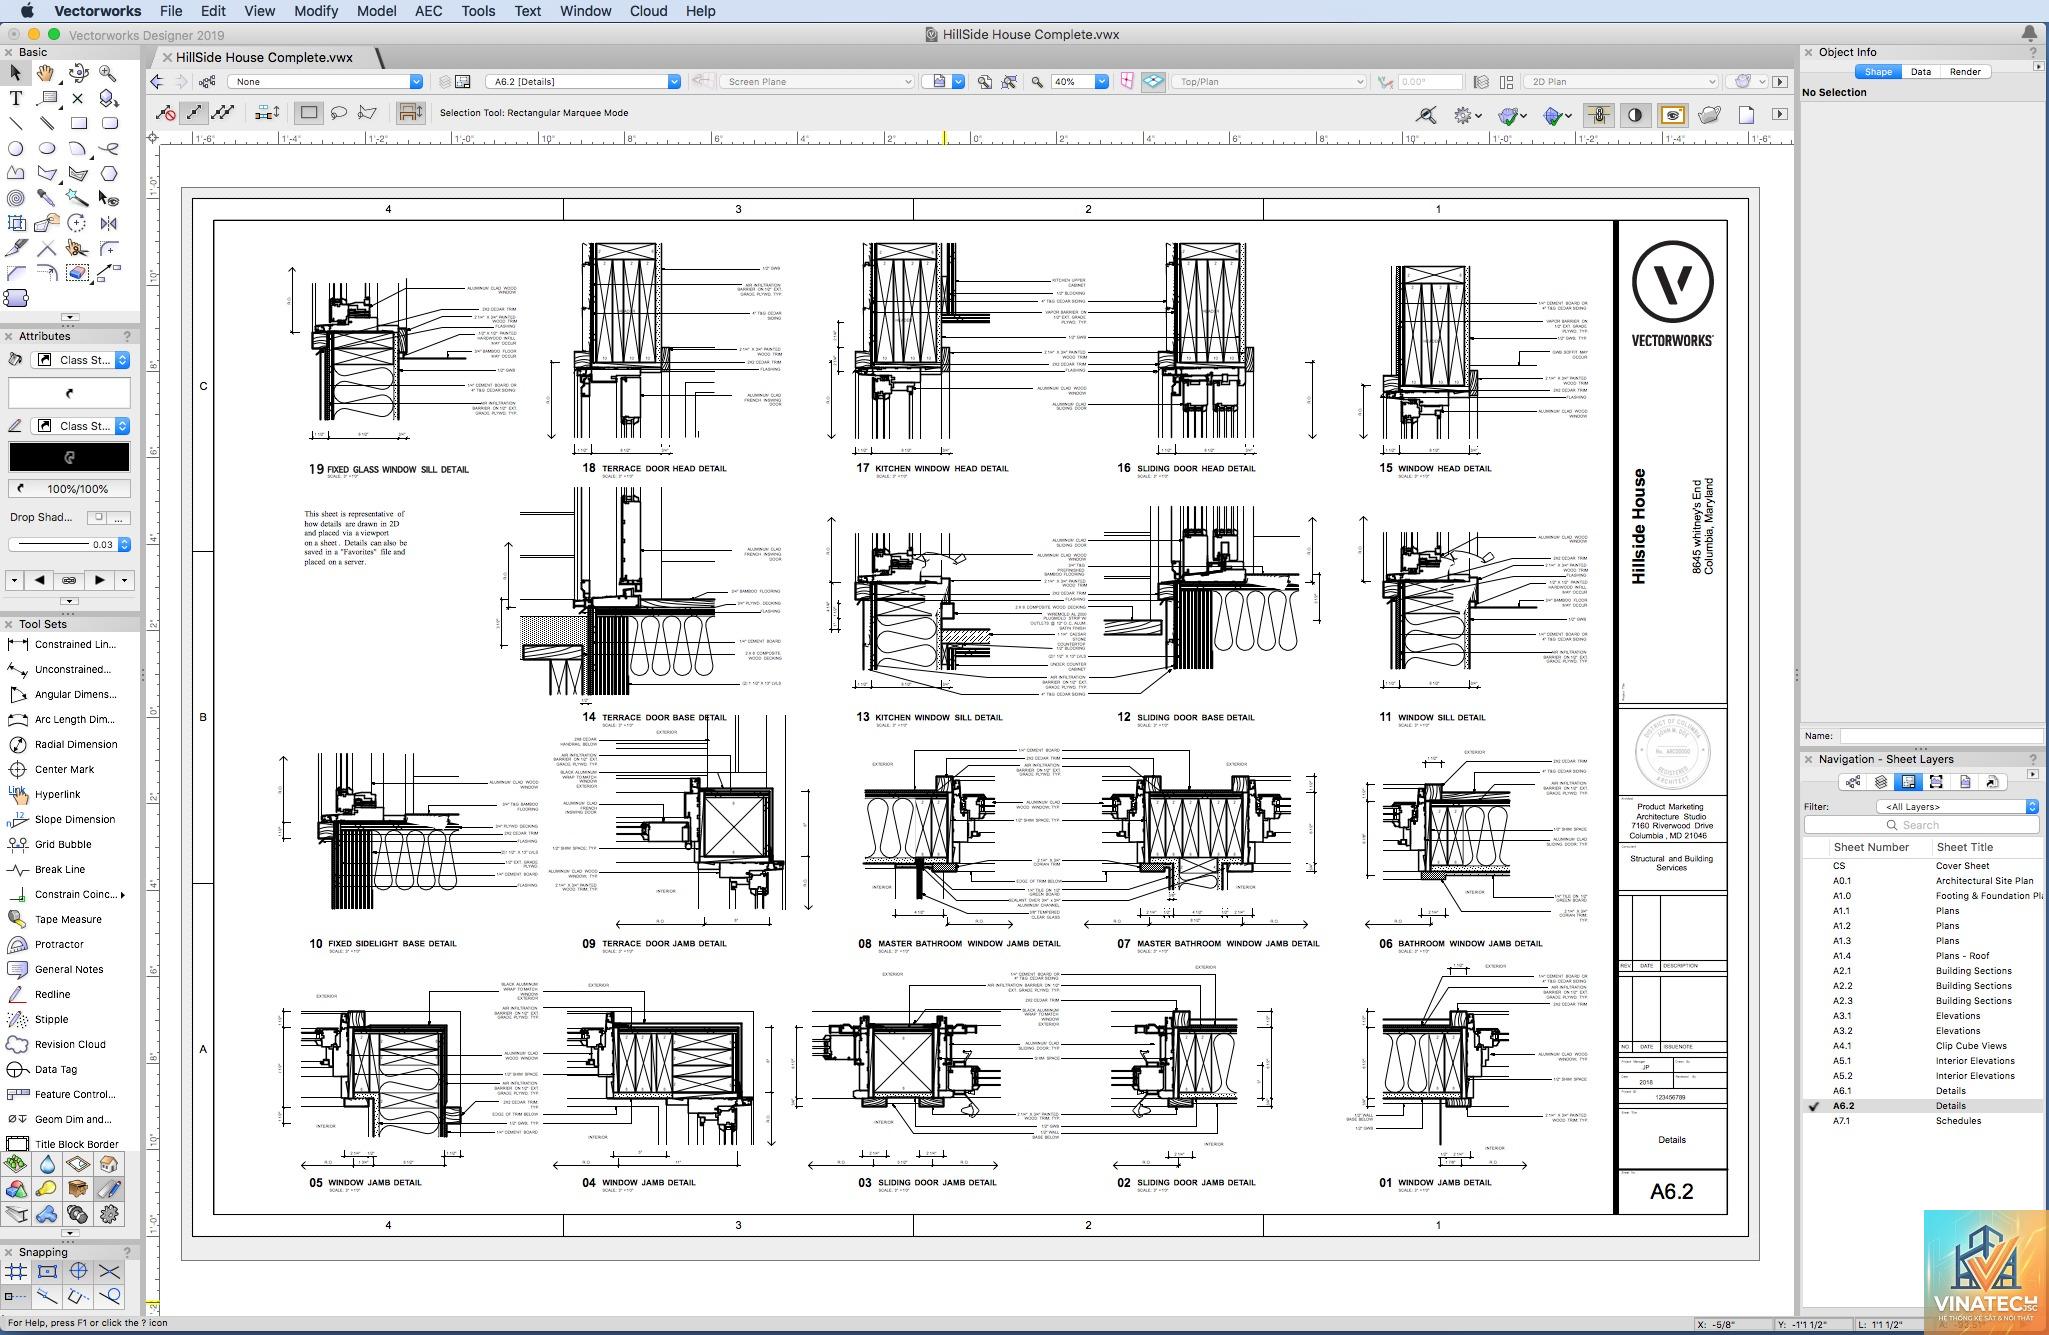This screenshot has height=1335, width=2049.
Task: Select the Mirror tool
Action: (109, 223)
